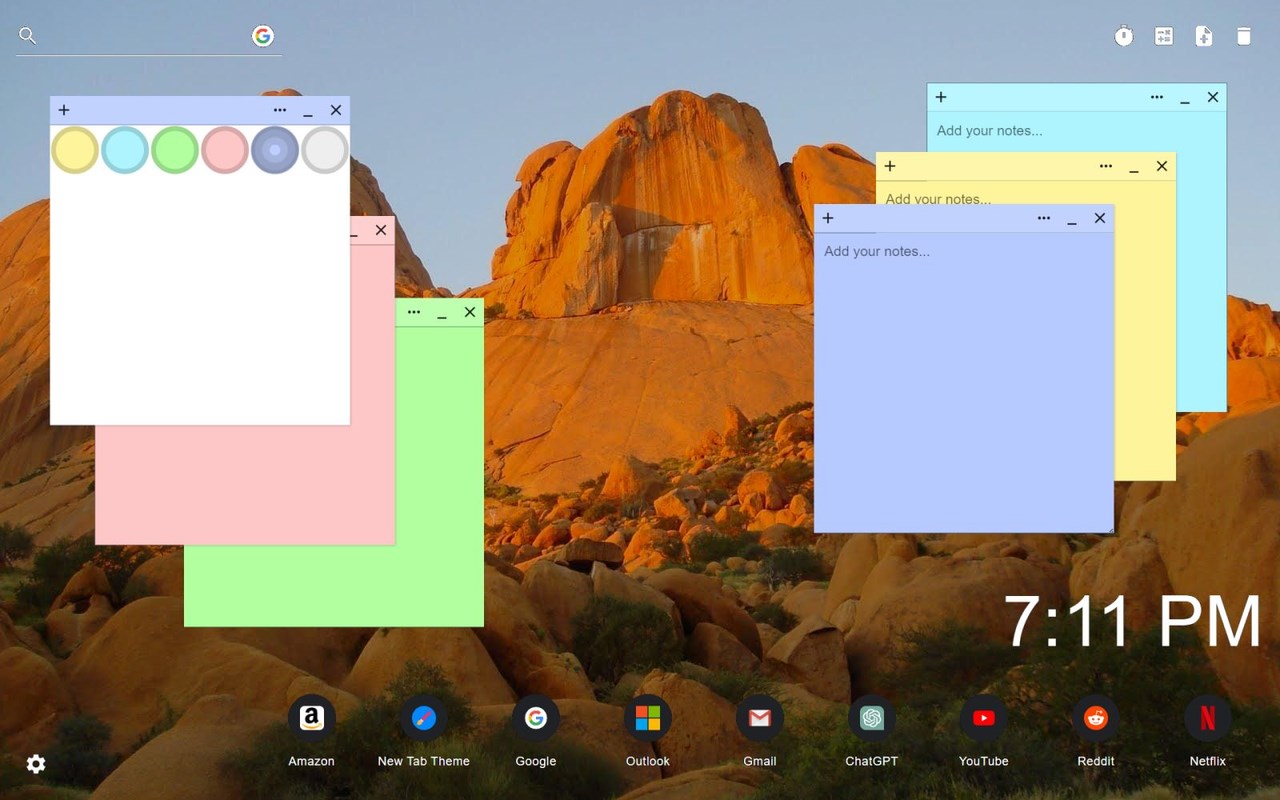Click the plus icon on the yellow note
The height and width of the screenshot is (800, 1280).
click(890, 166)
